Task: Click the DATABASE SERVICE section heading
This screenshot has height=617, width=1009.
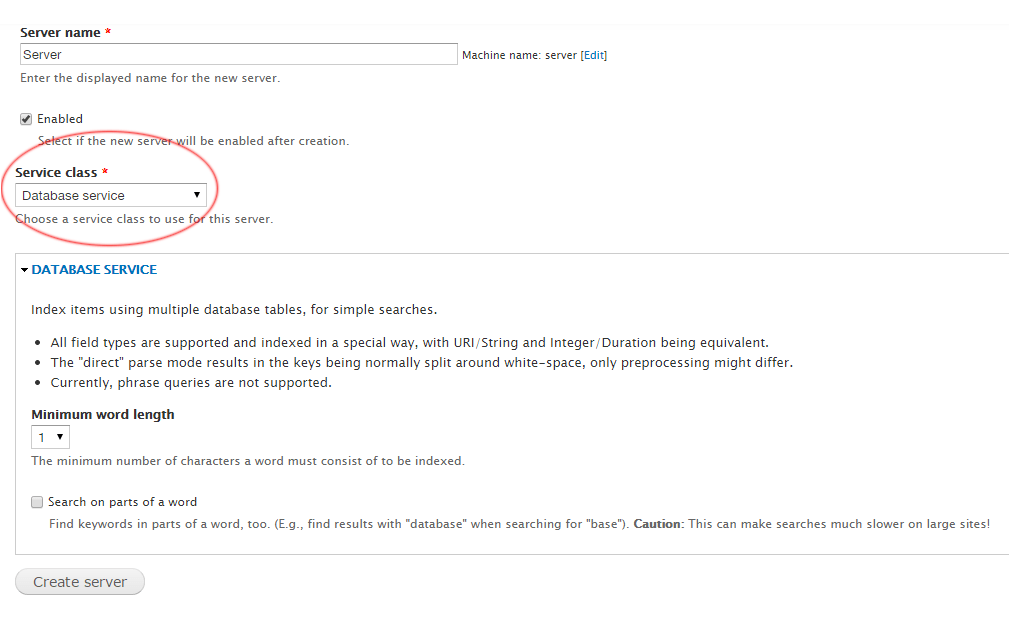Action: [x=94, y=269]
